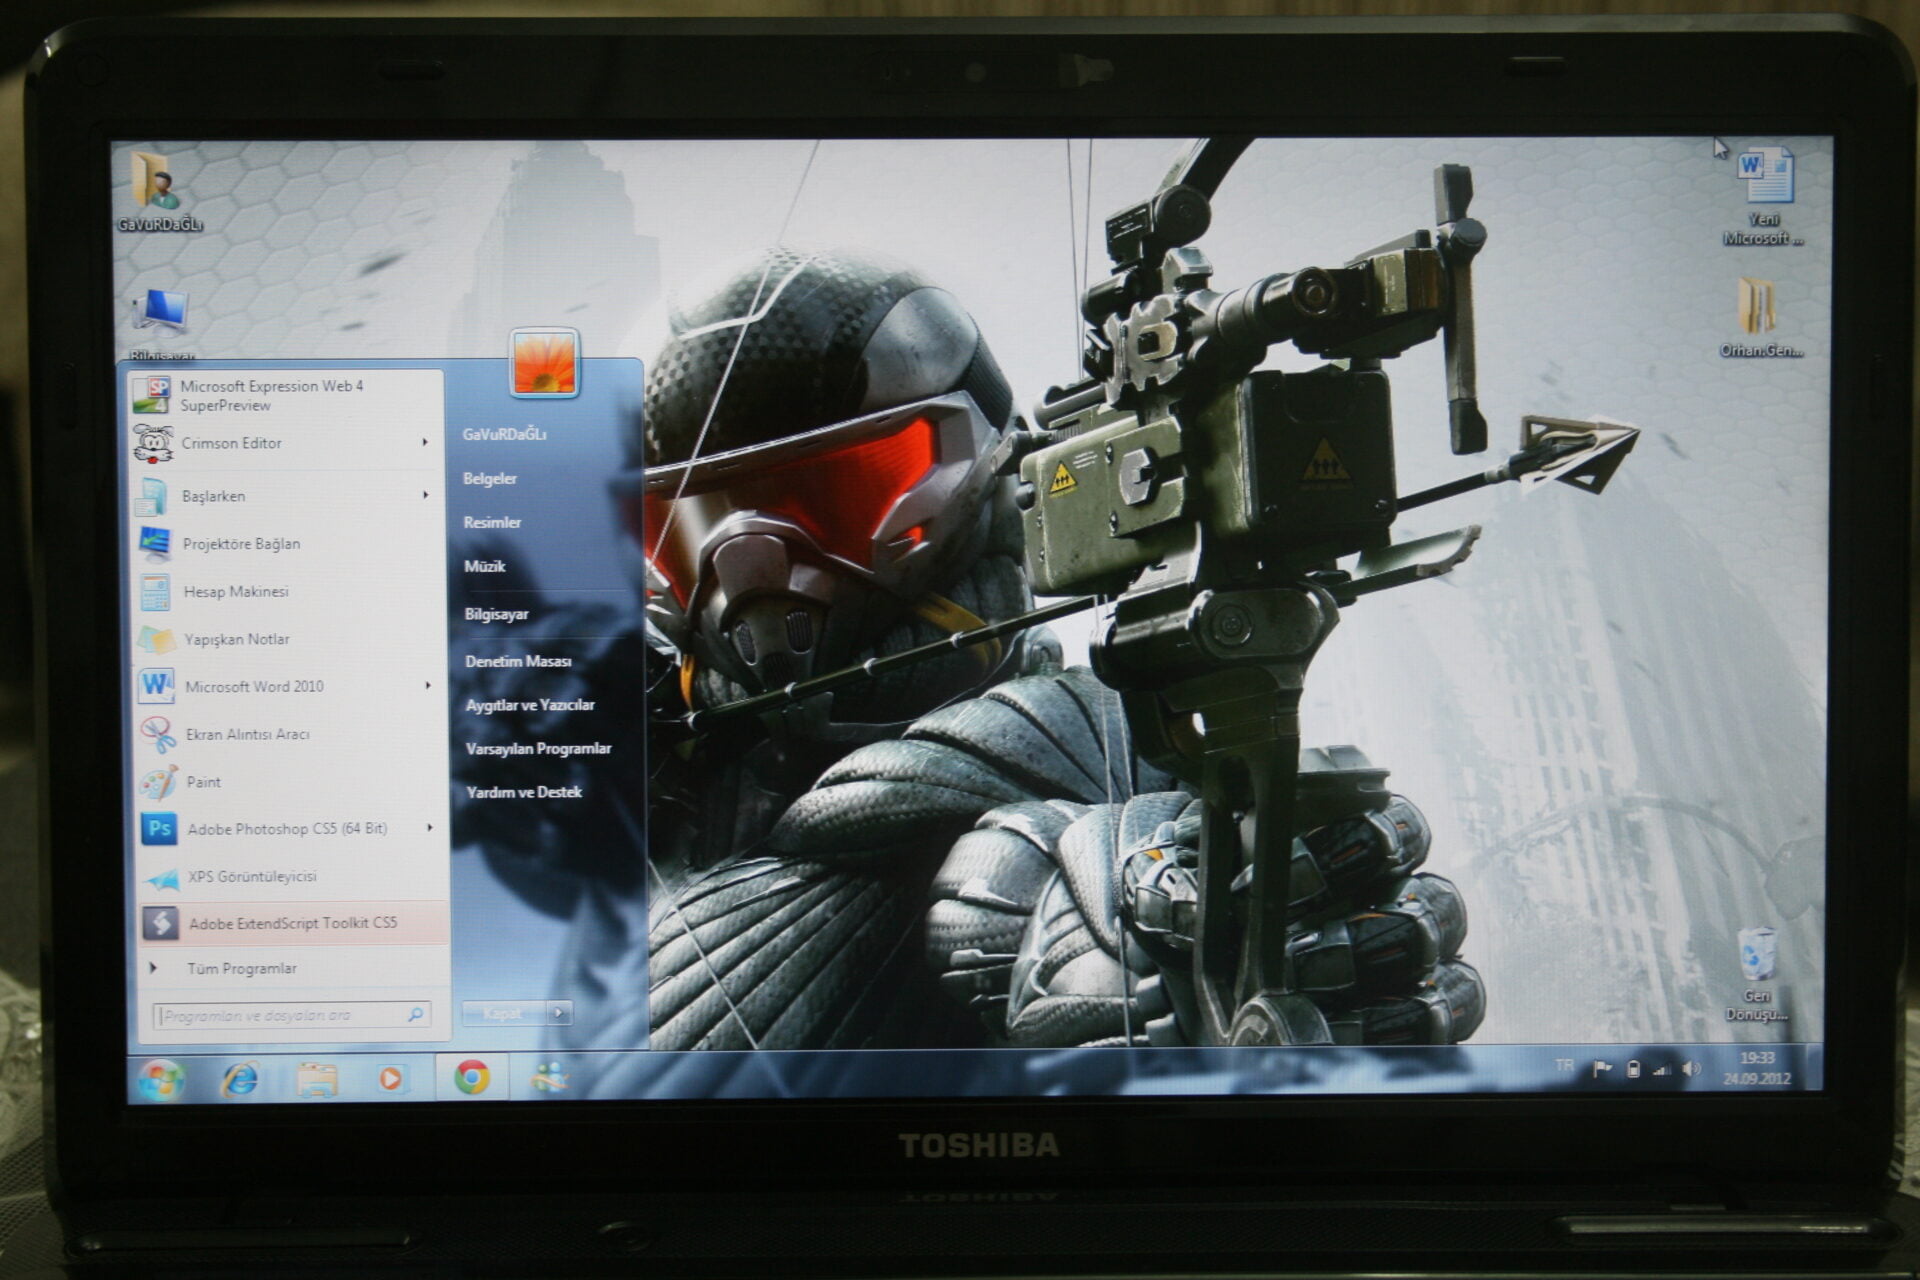Click volume speaker tray icon
The width and height of the screenshot is (1920, 1280).
(1691, 1069)
